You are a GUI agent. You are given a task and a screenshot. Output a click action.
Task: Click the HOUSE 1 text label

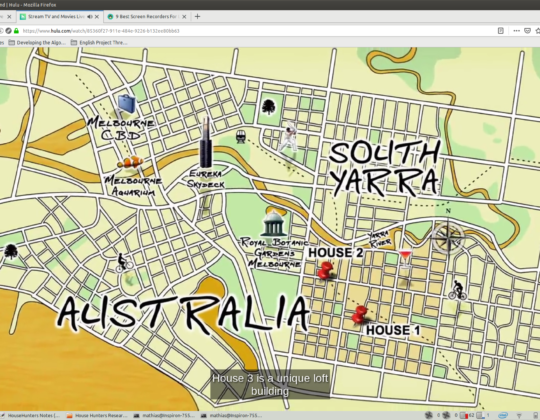(x=393, y=330)
